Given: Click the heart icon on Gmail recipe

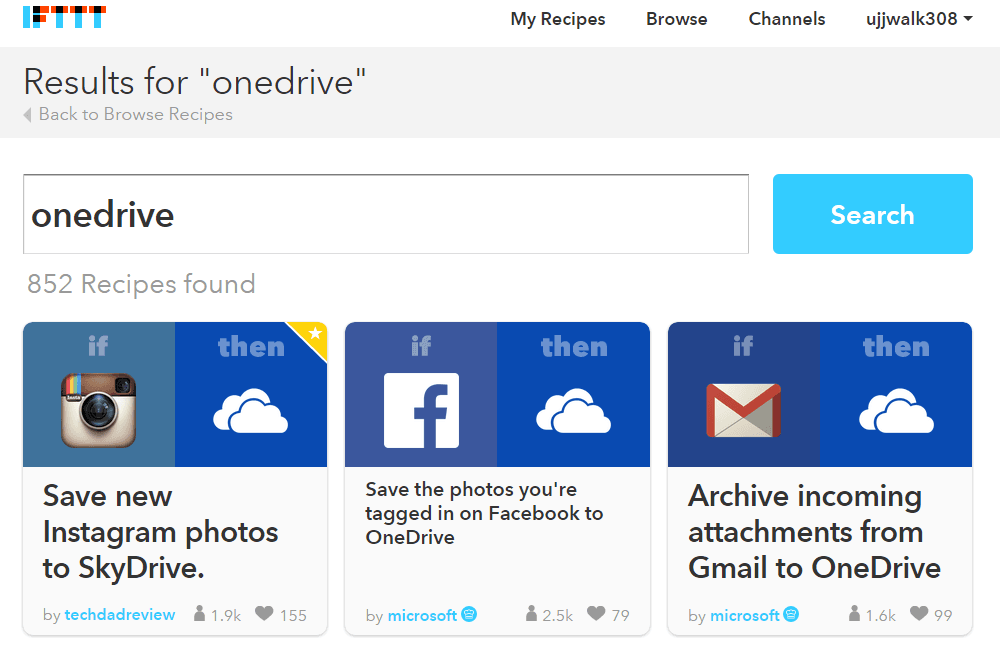Looking at the screenshot, I should click(x=919, y=614).
